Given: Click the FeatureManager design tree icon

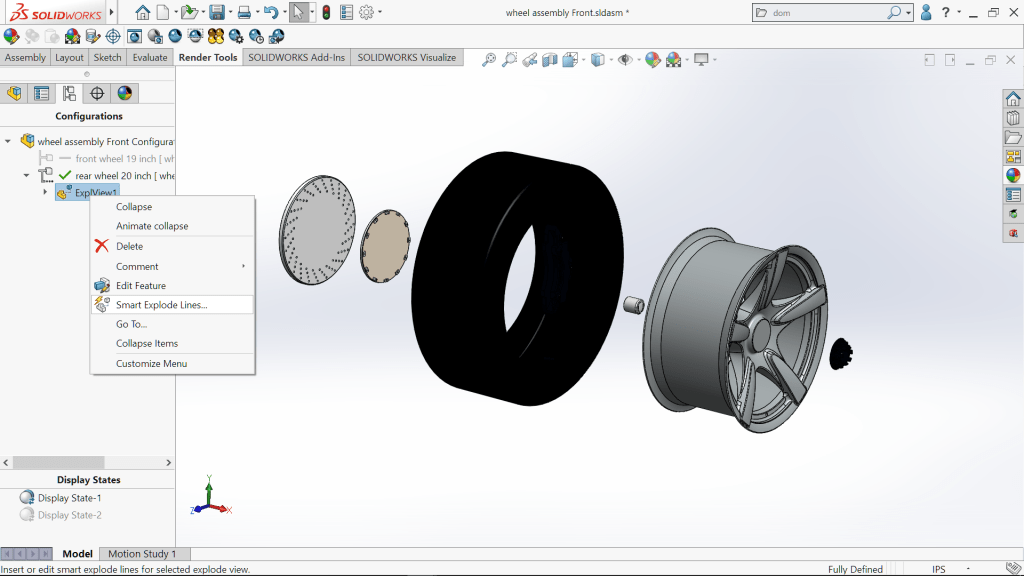Looking at the screenshot, I should (x=14, y=93).
